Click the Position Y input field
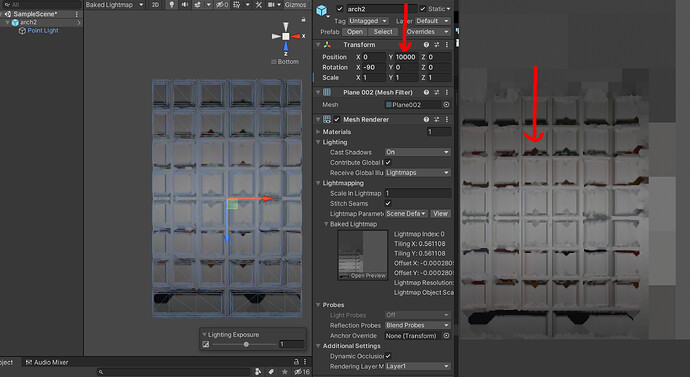The width and height of the screenshot is (690, 377). tap(407, 57)
